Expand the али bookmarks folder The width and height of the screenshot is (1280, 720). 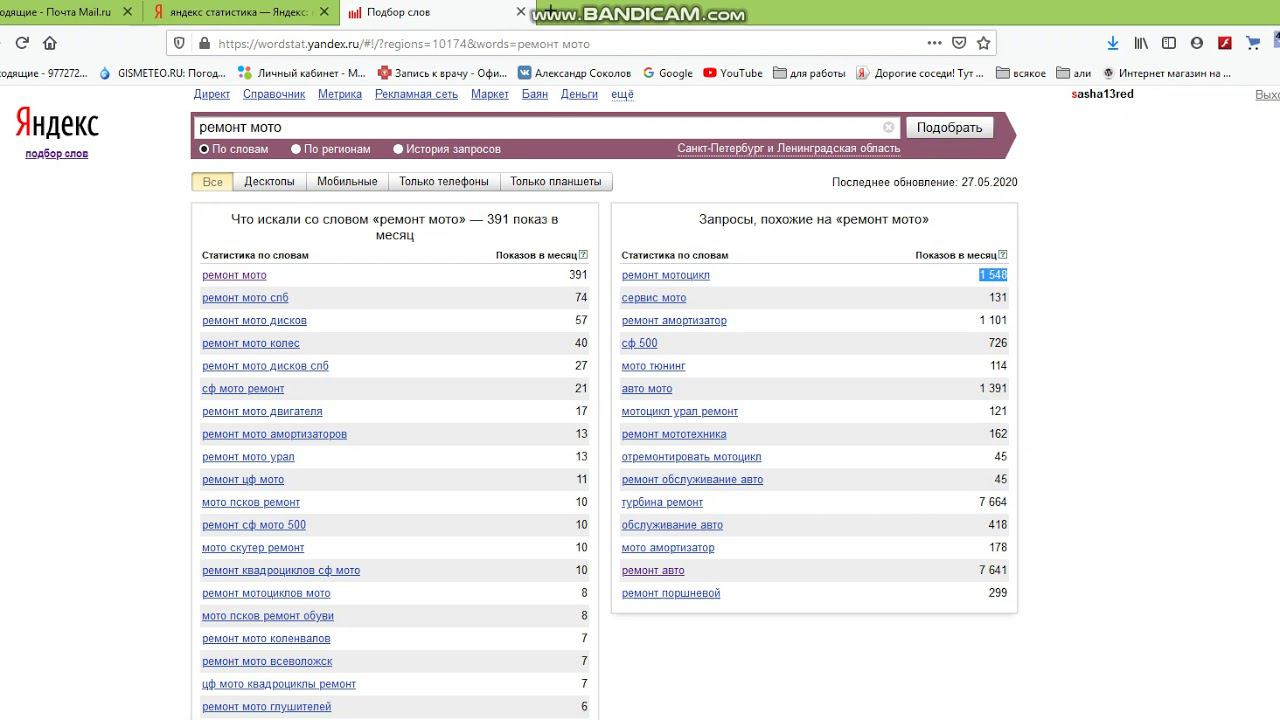click(1074, 73)
